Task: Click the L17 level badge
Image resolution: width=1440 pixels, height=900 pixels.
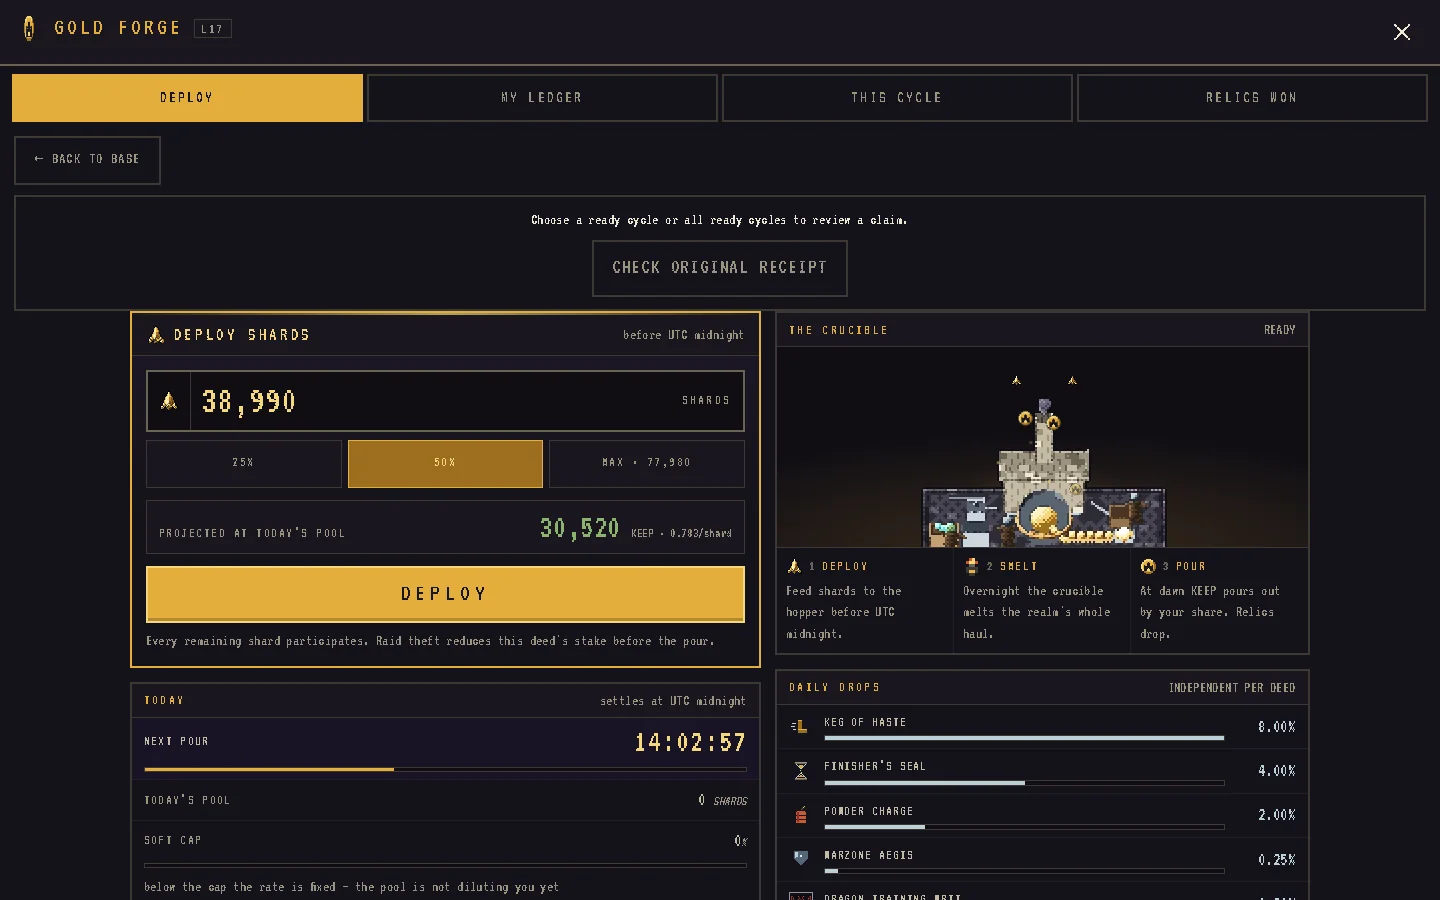Action: [212, 29]
